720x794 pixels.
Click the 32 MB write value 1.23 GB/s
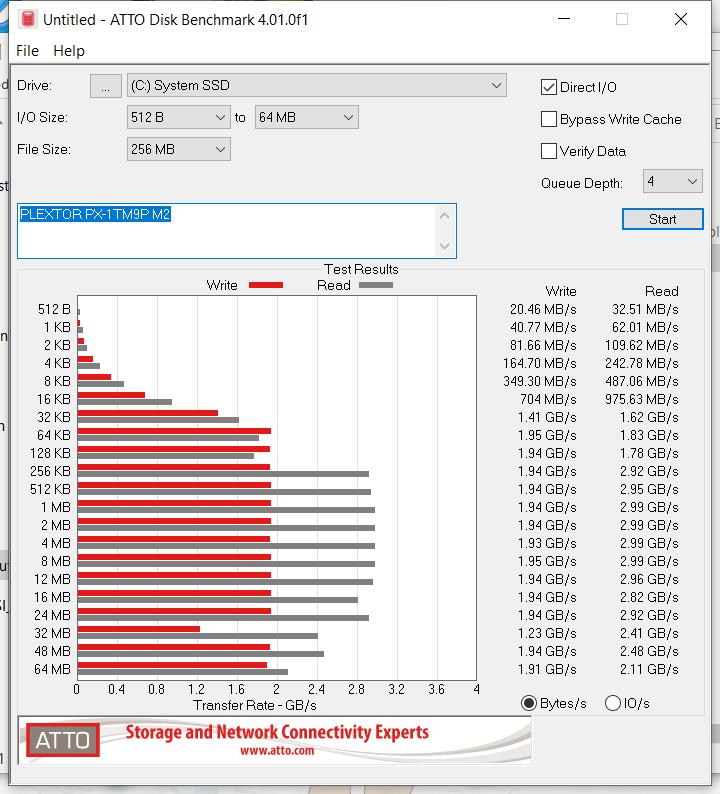click(547, 633)
